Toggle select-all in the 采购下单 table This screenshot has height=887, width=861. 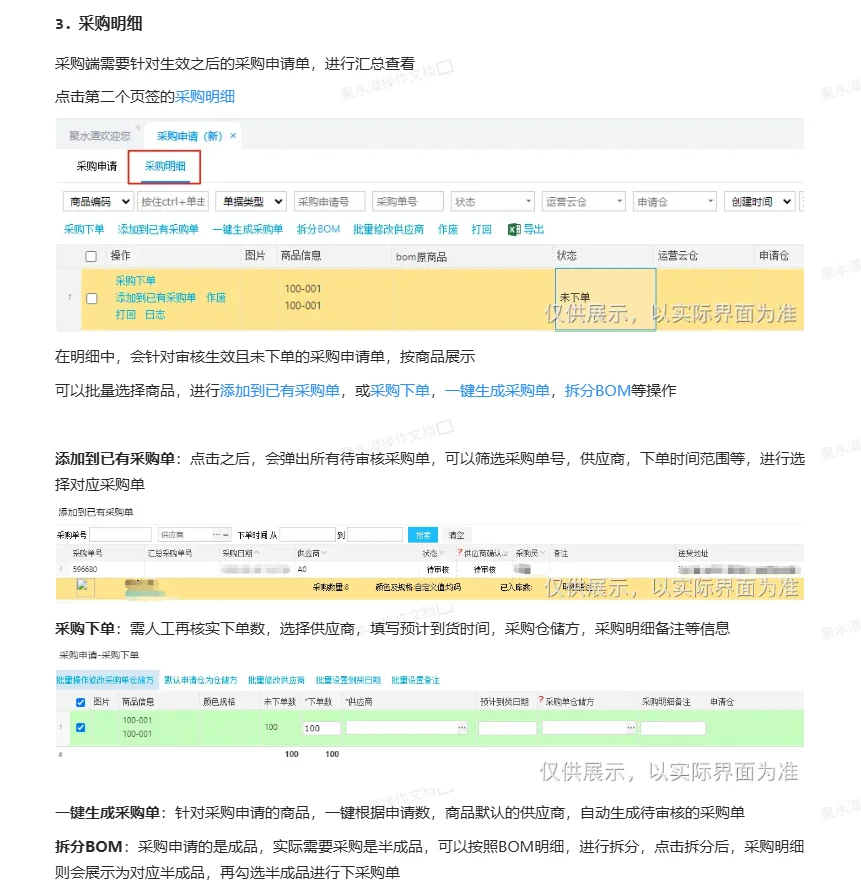pos(81,704)
